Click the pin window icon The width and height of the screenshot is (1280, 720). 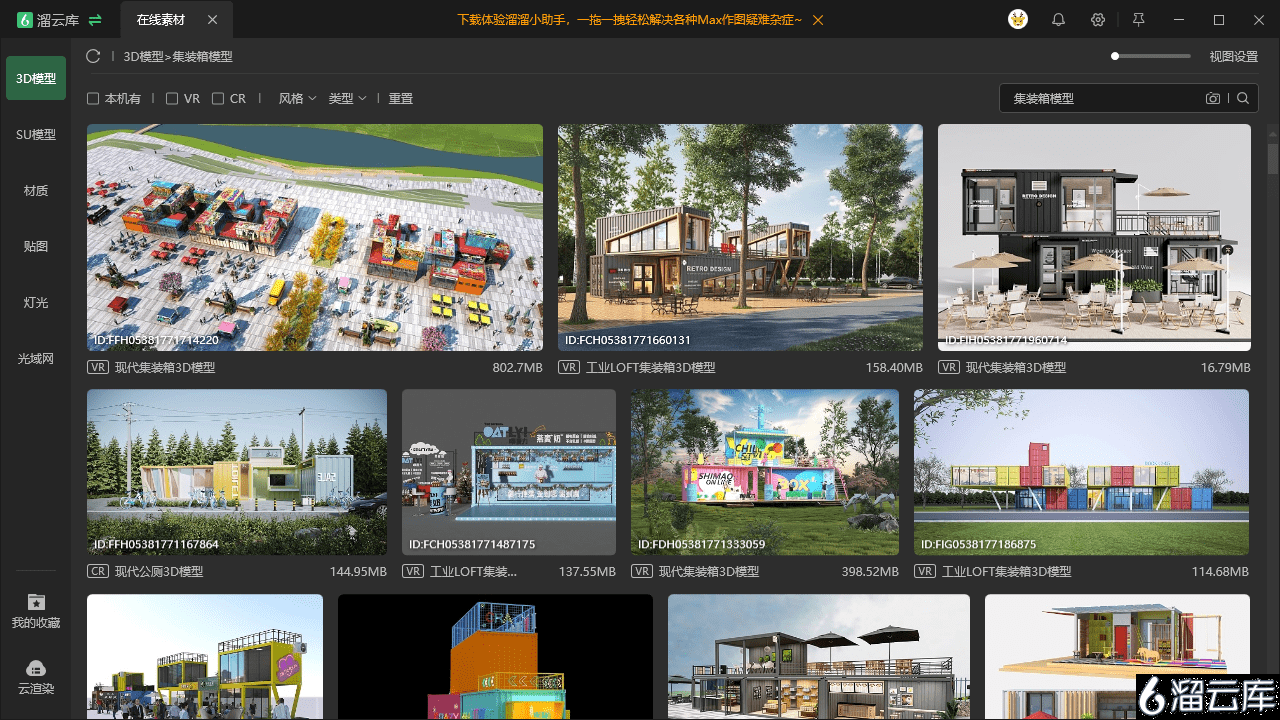tap(1138, 20)
